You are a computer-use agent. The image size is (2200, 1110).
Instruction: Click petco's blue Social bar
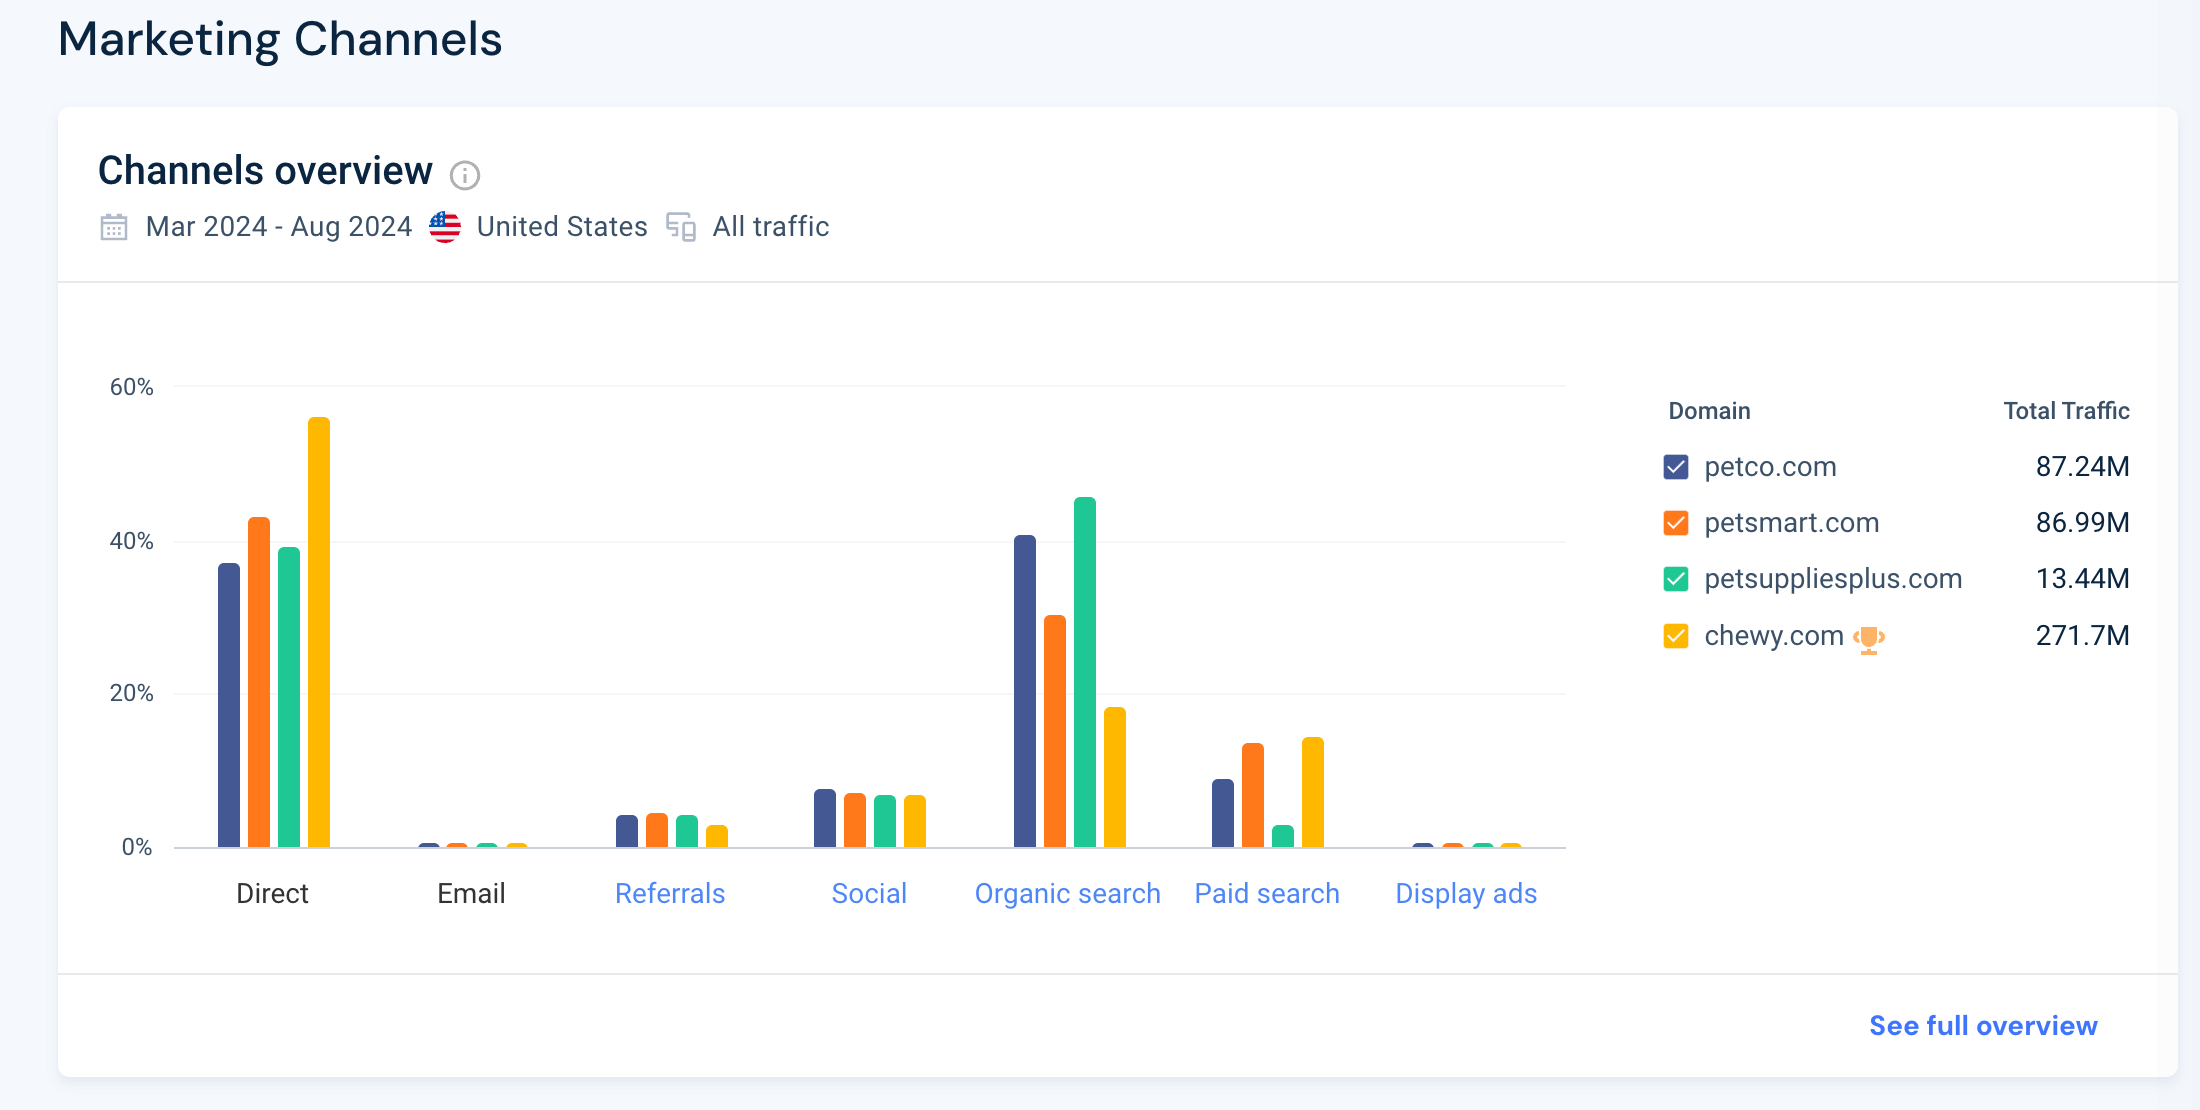click(825, 818)
